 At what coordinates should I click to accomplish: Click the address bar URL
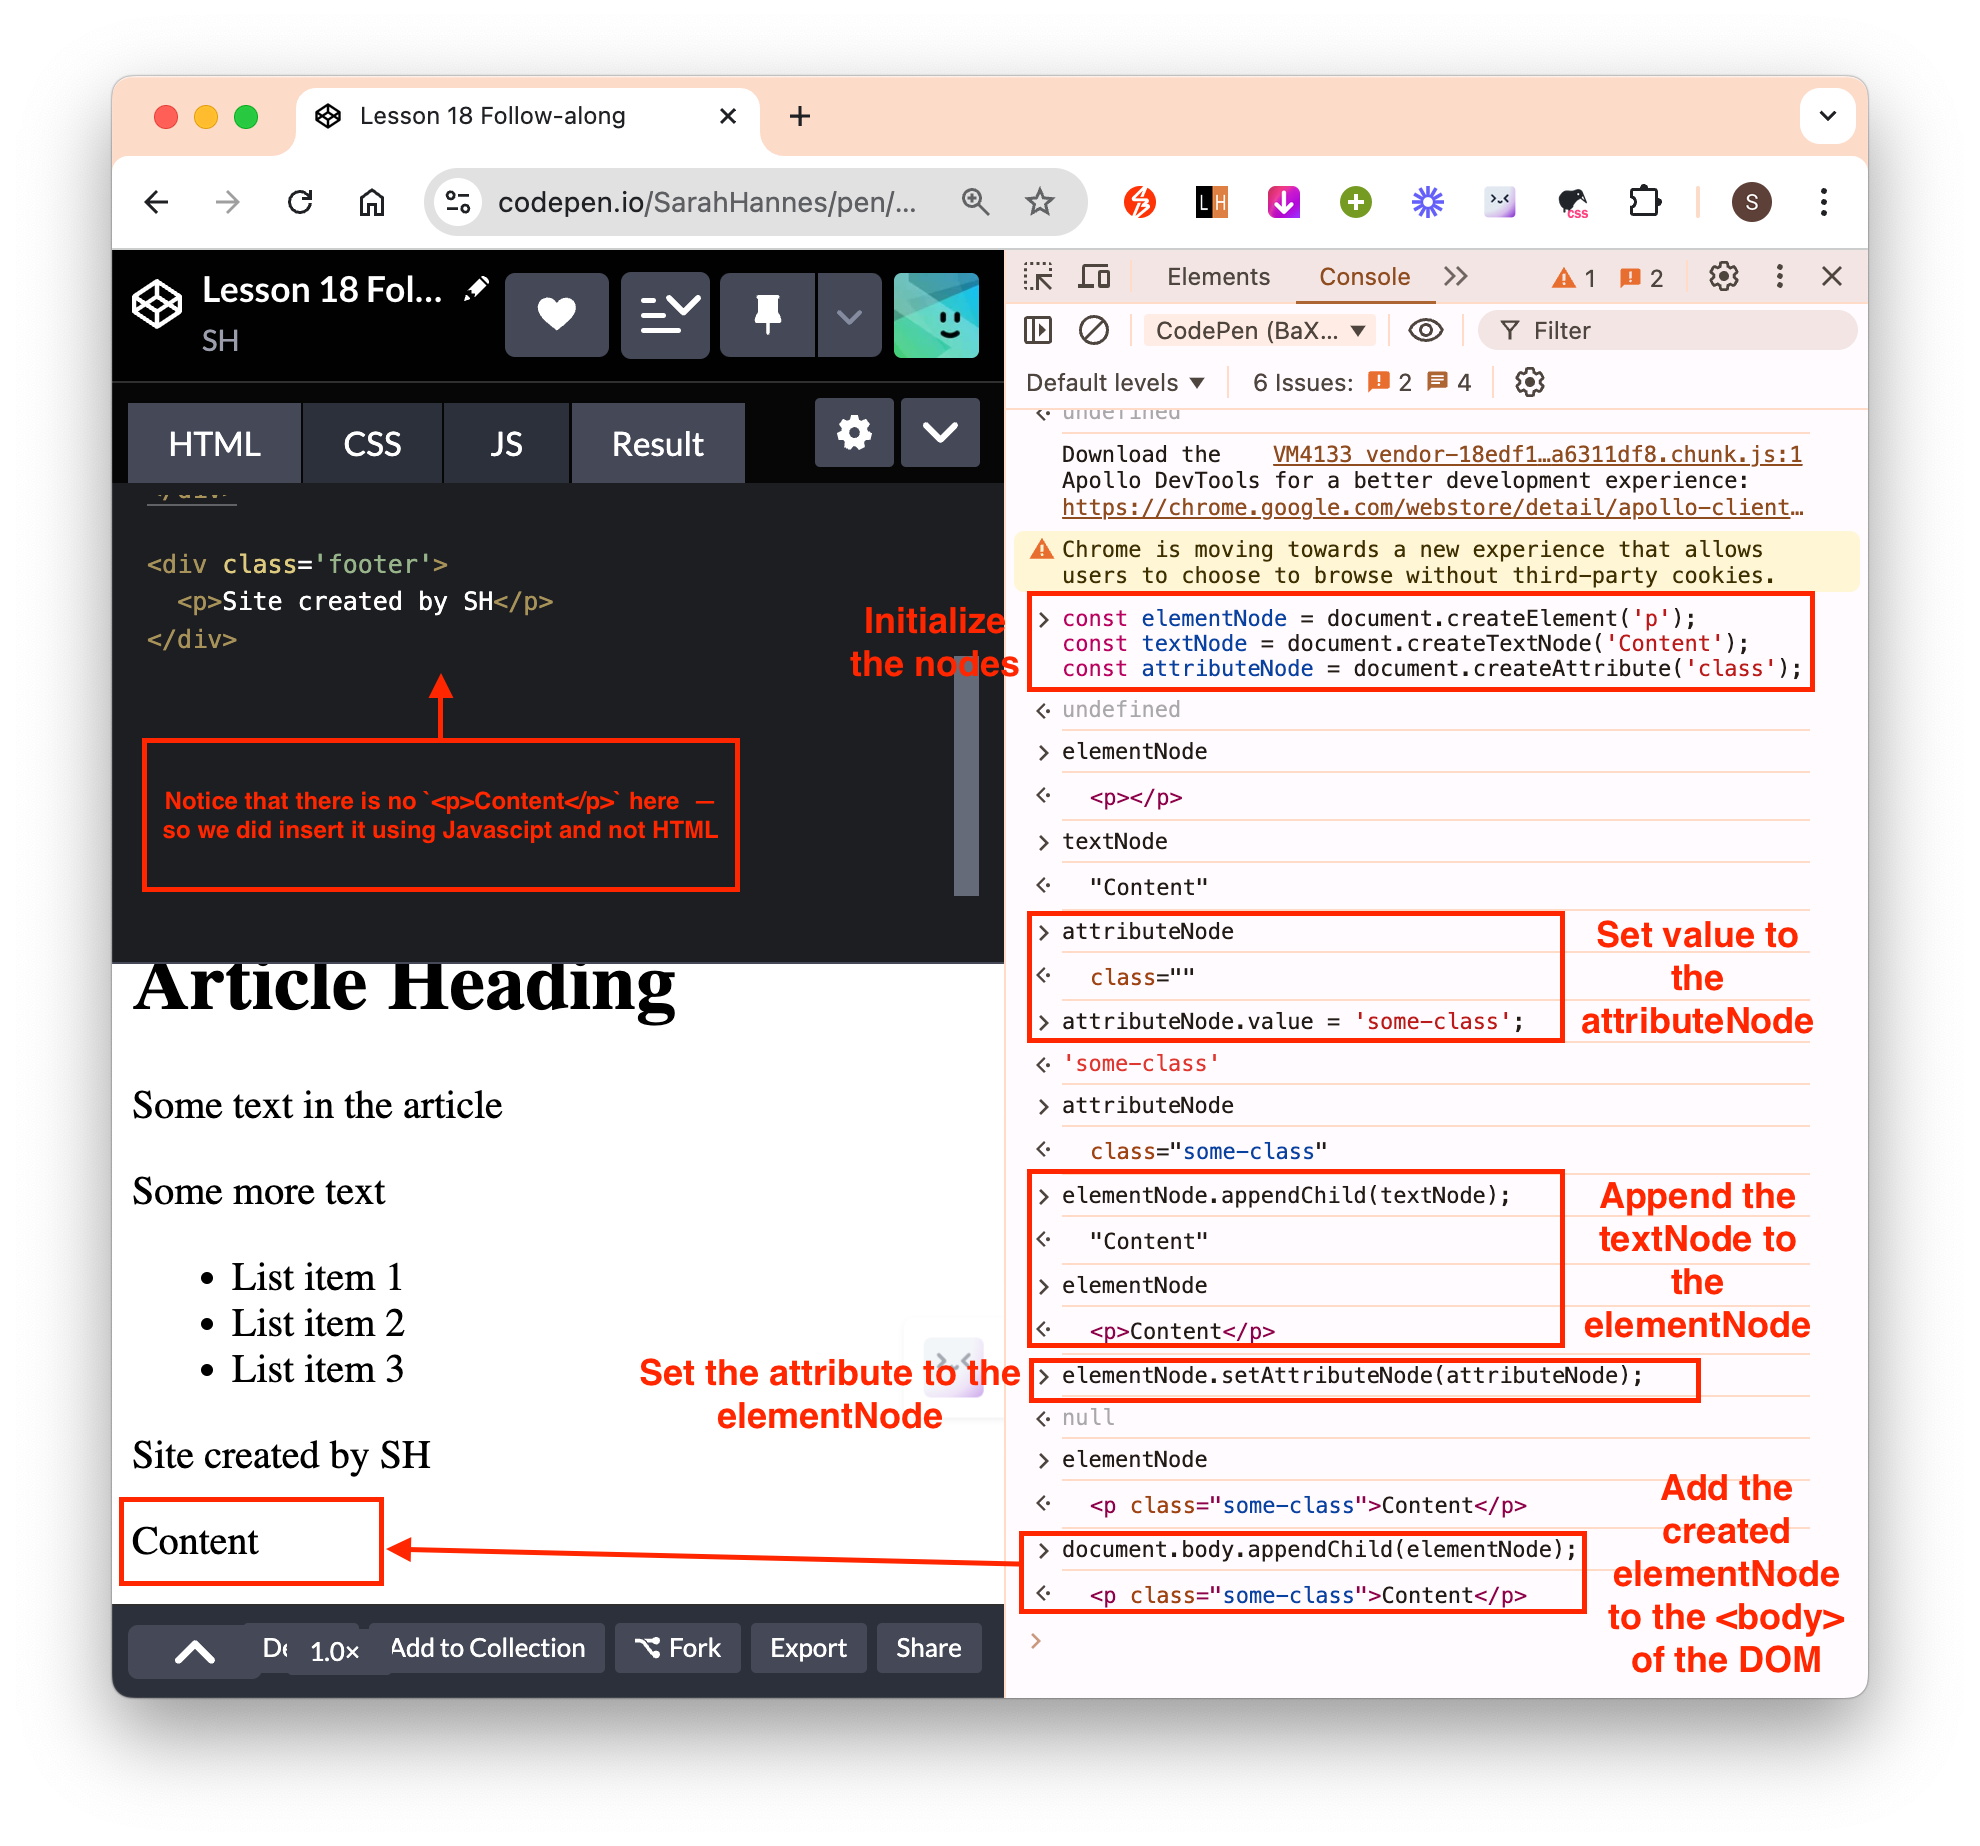pyautogui.click(x=706, y=203)
